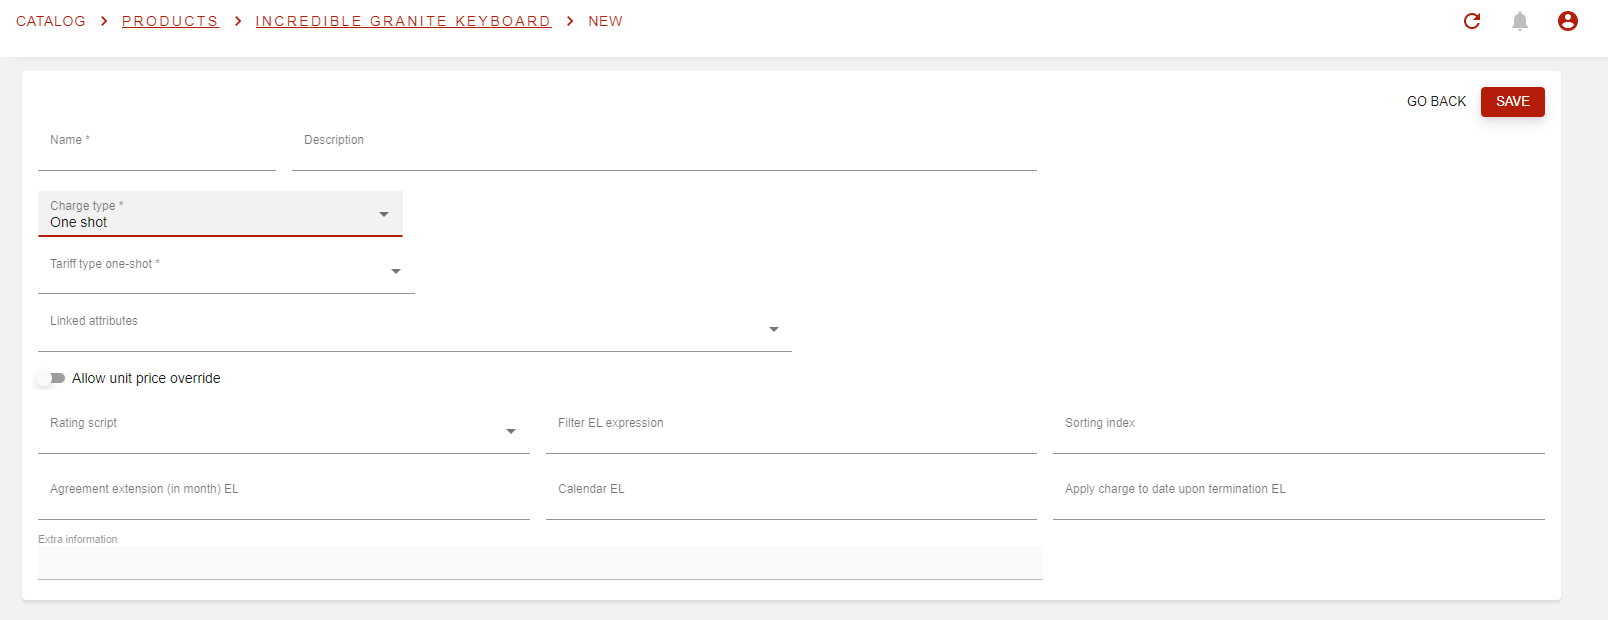Open the notifications bell
Screen dimensions: 1608x620
(x=1520, y=21)
